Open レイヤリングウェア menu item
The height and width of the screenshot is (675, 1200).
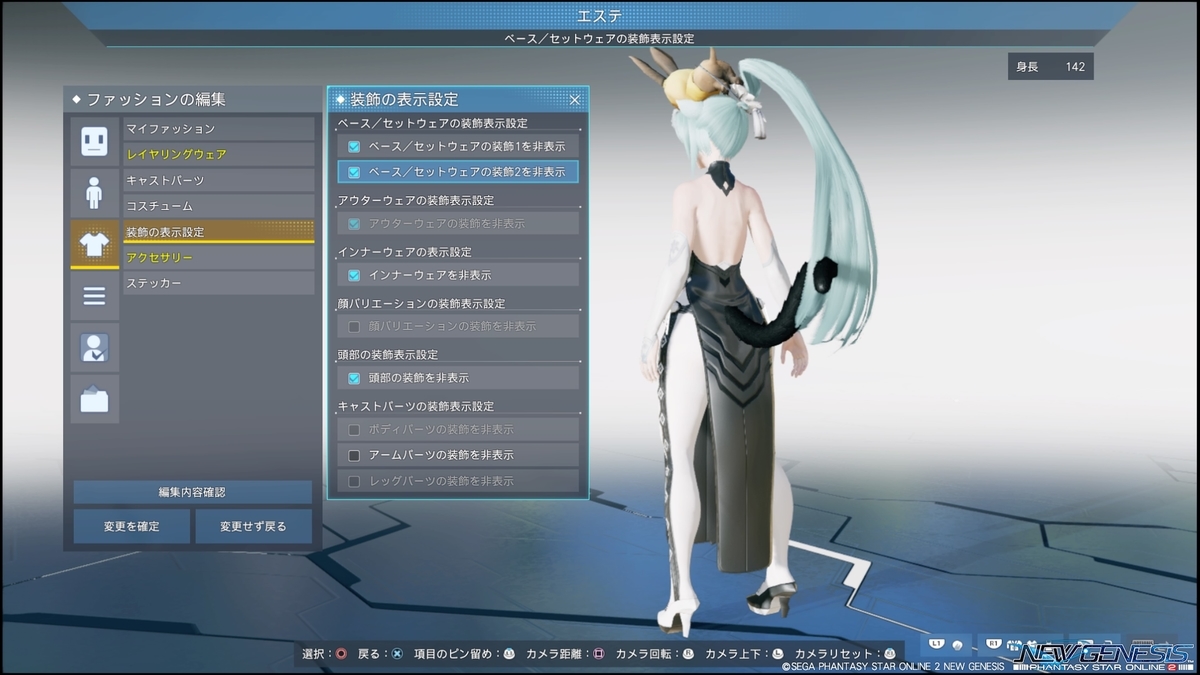click(x=218, y=155)
